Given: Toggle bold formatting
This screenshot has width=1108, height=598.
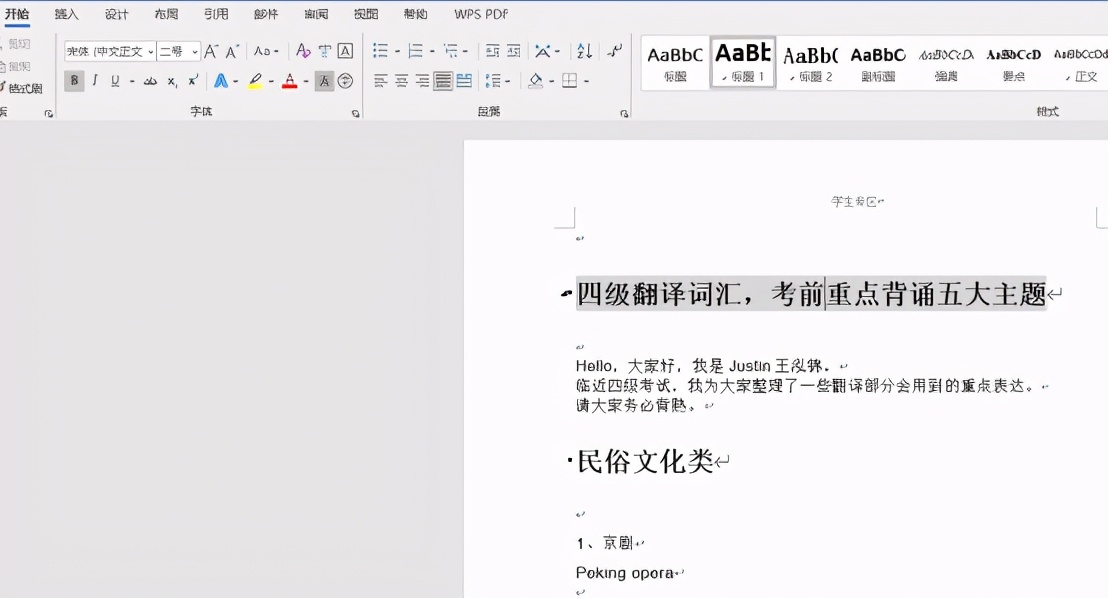Looking at the screenshot, I should click(x=74, y=81).
